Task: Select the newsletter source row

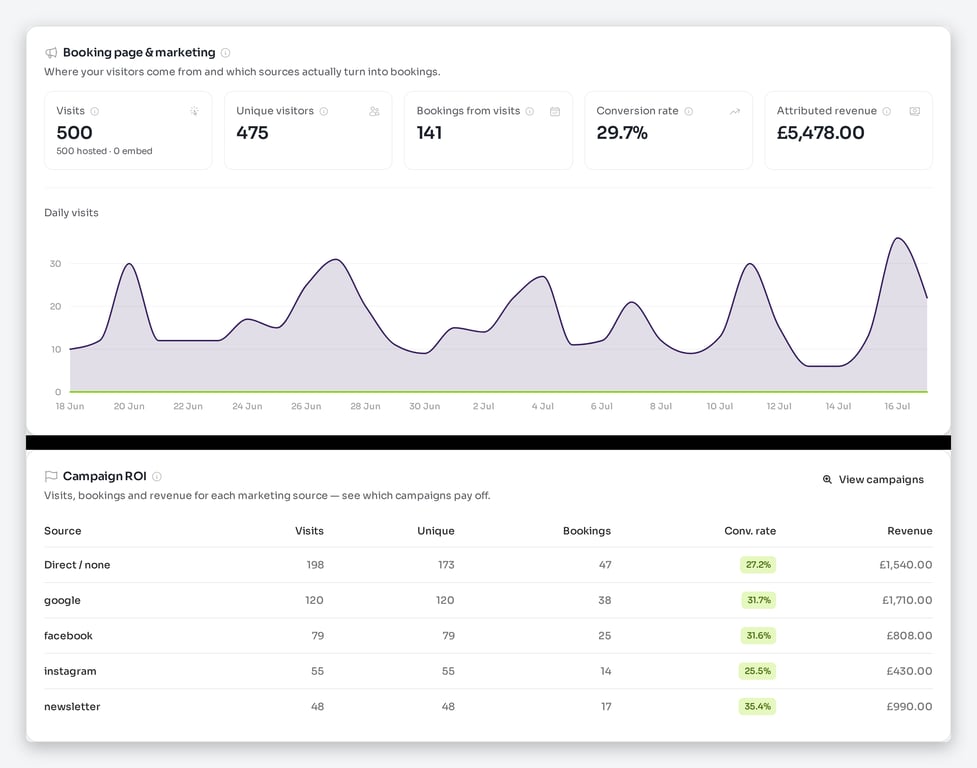Action: [488, 707]
